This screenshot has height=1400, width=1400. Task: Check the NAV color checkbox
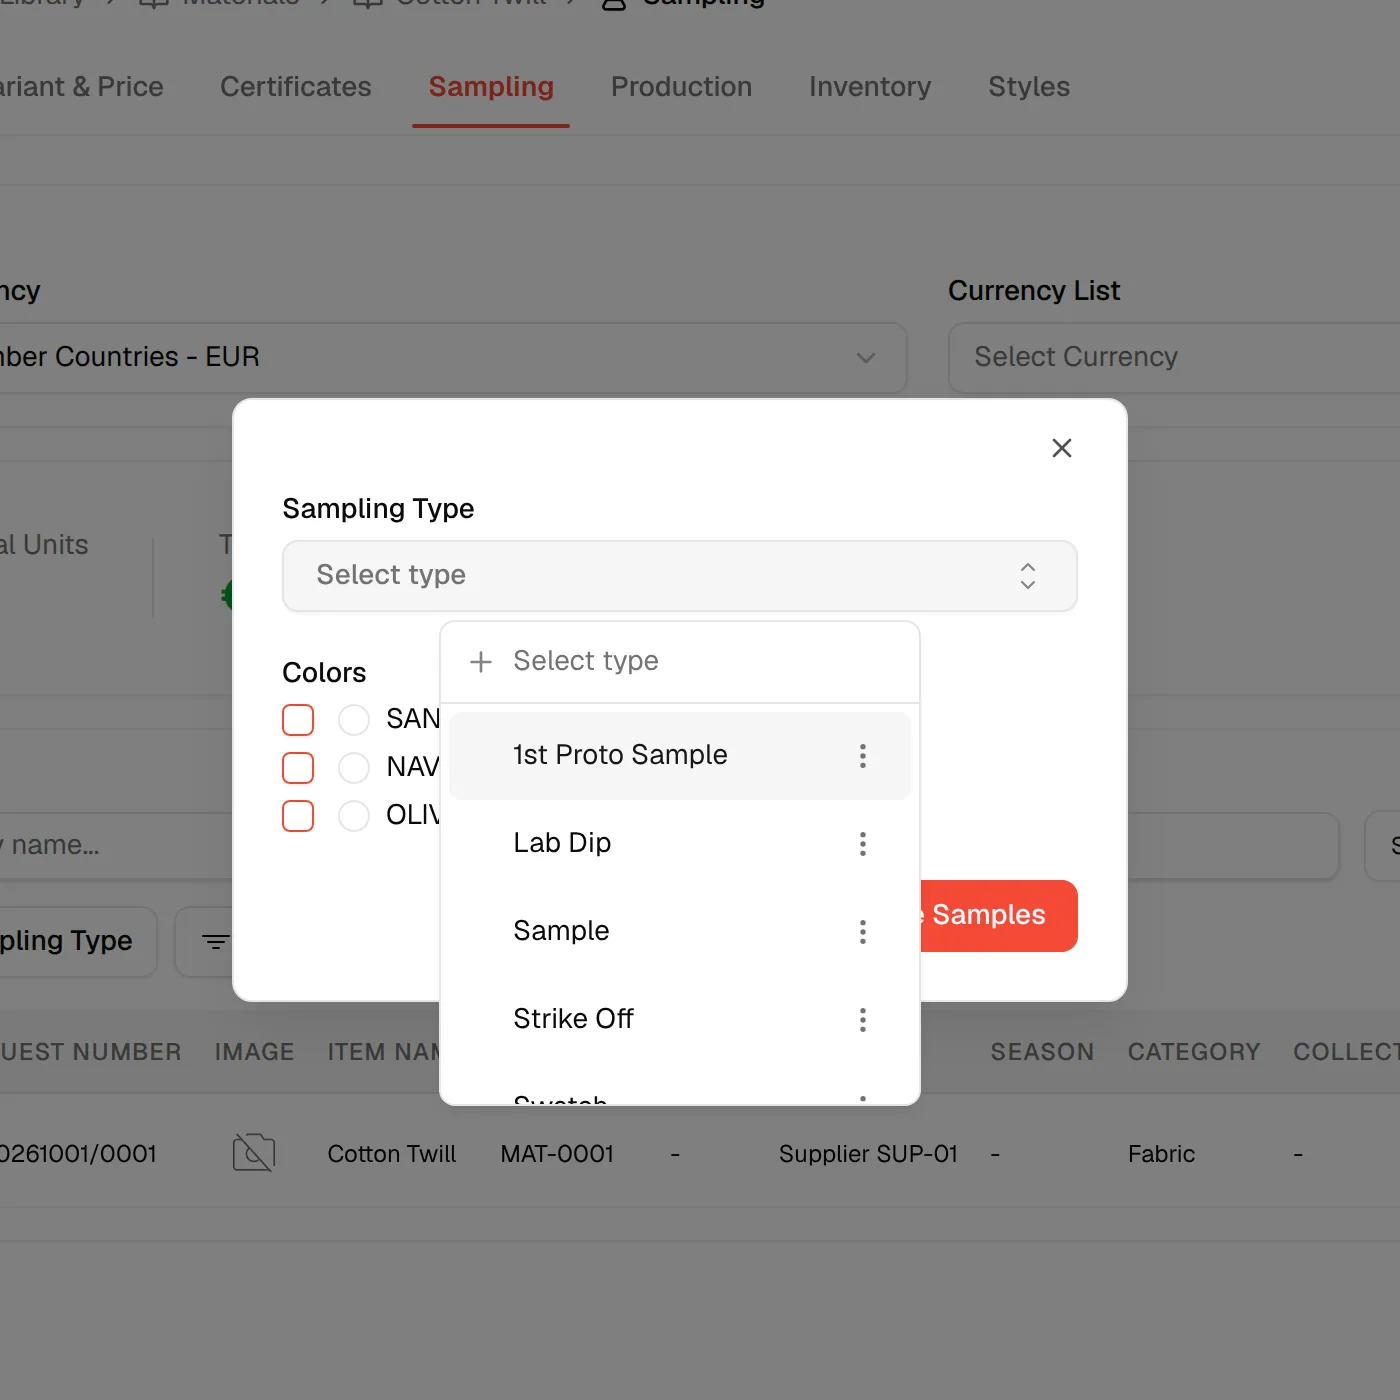(298, 768)
